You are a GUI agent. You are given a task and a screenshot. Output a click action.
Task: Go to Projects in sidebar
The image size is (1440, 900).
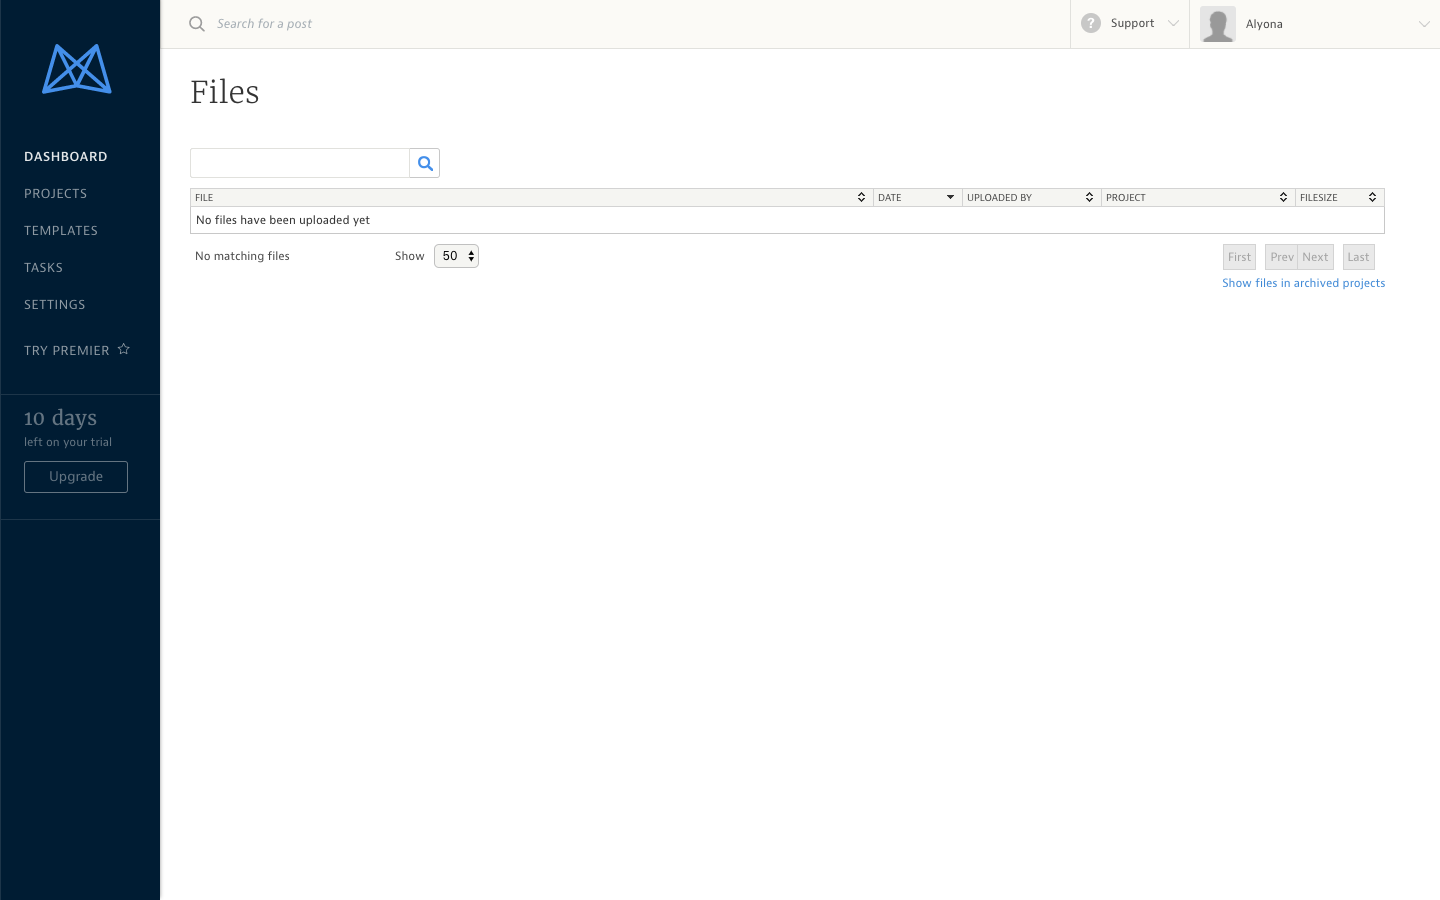[x=56, y=194]
